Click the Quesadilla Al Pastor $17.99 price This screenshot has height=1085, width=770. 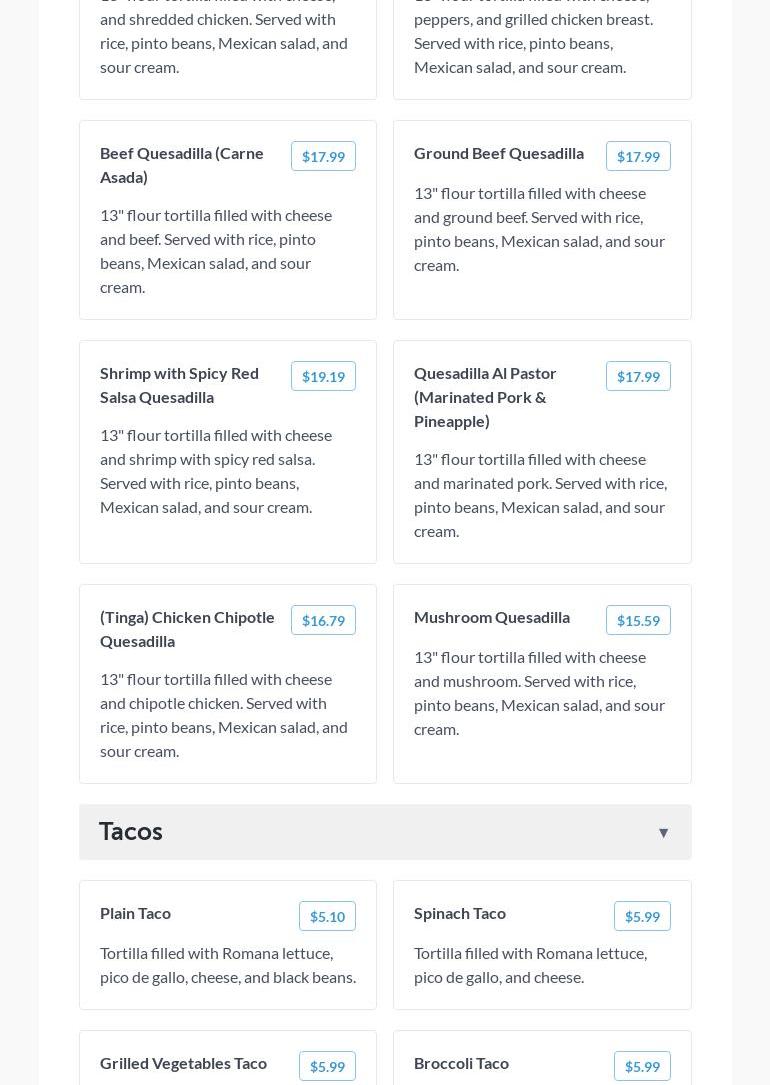pos(638,376)
